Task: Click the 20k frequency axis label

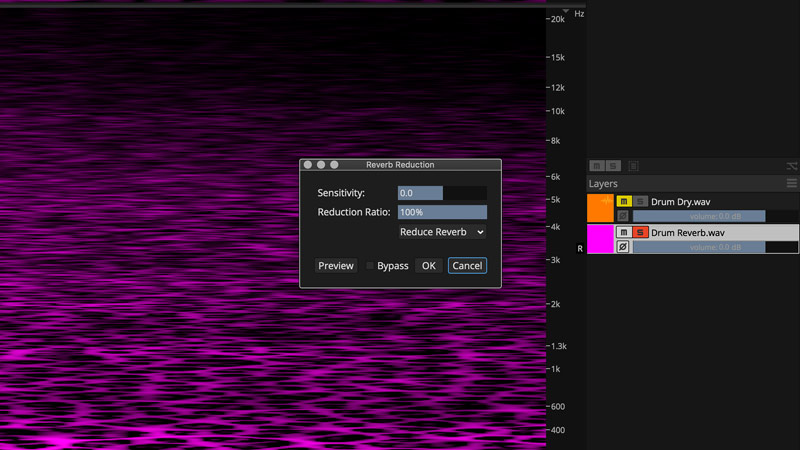Action: click(x=558, y=19)
